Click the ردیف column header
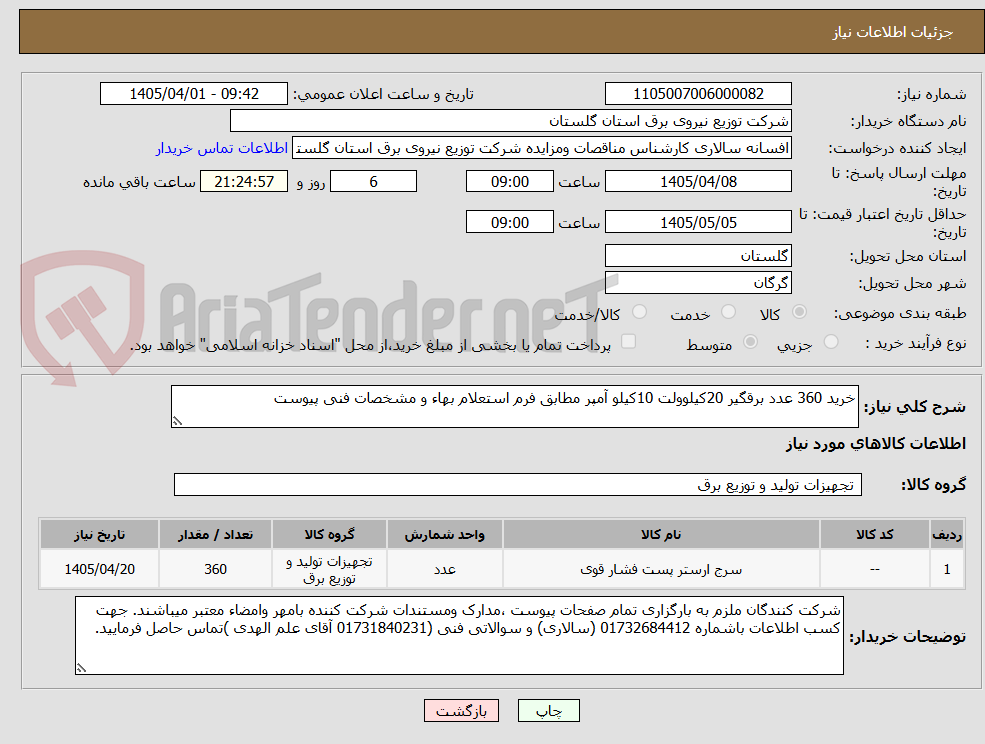This screenshot has width=985, height=744. (947, 534)
